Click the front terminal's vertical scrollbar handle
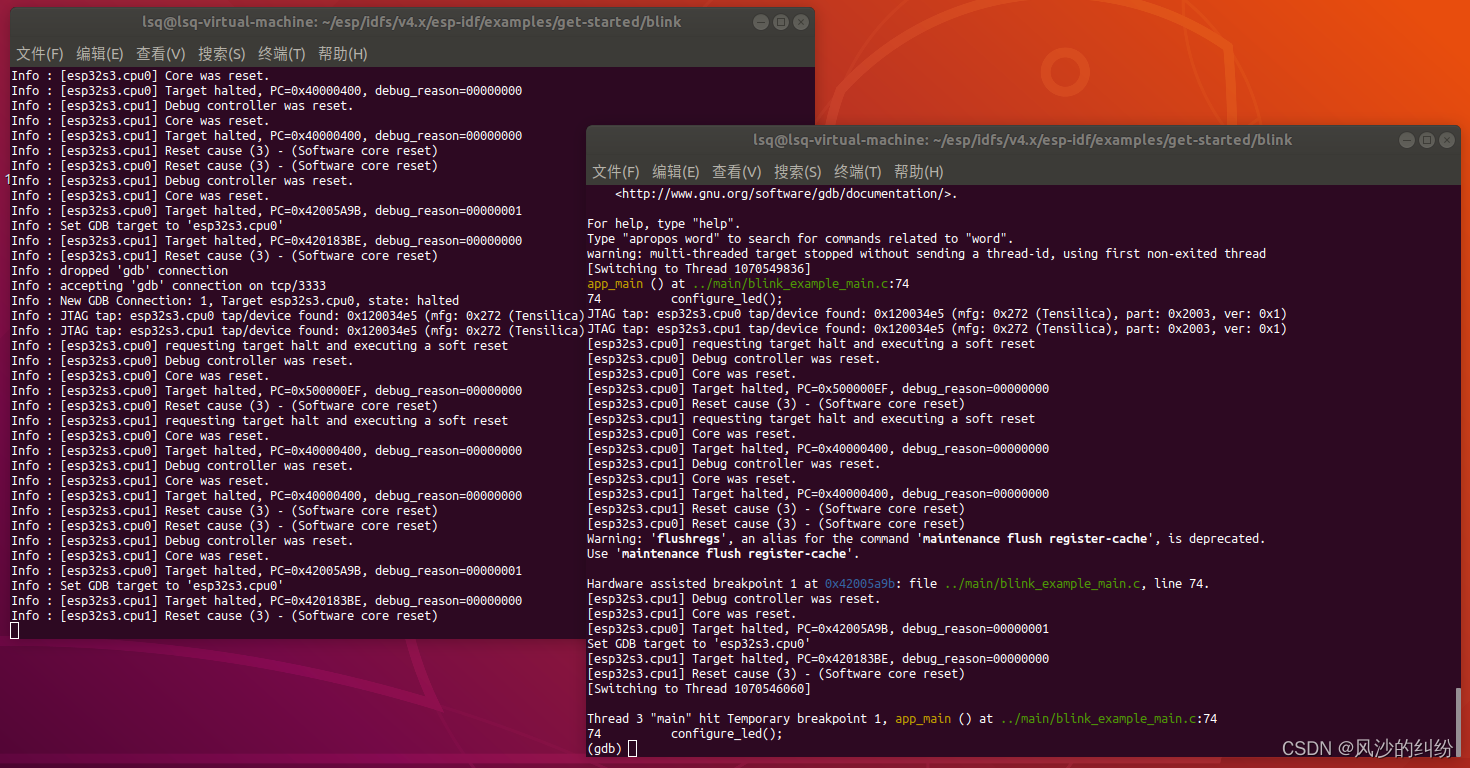This screenshot has height=768, width=1470. (1457, 722)
